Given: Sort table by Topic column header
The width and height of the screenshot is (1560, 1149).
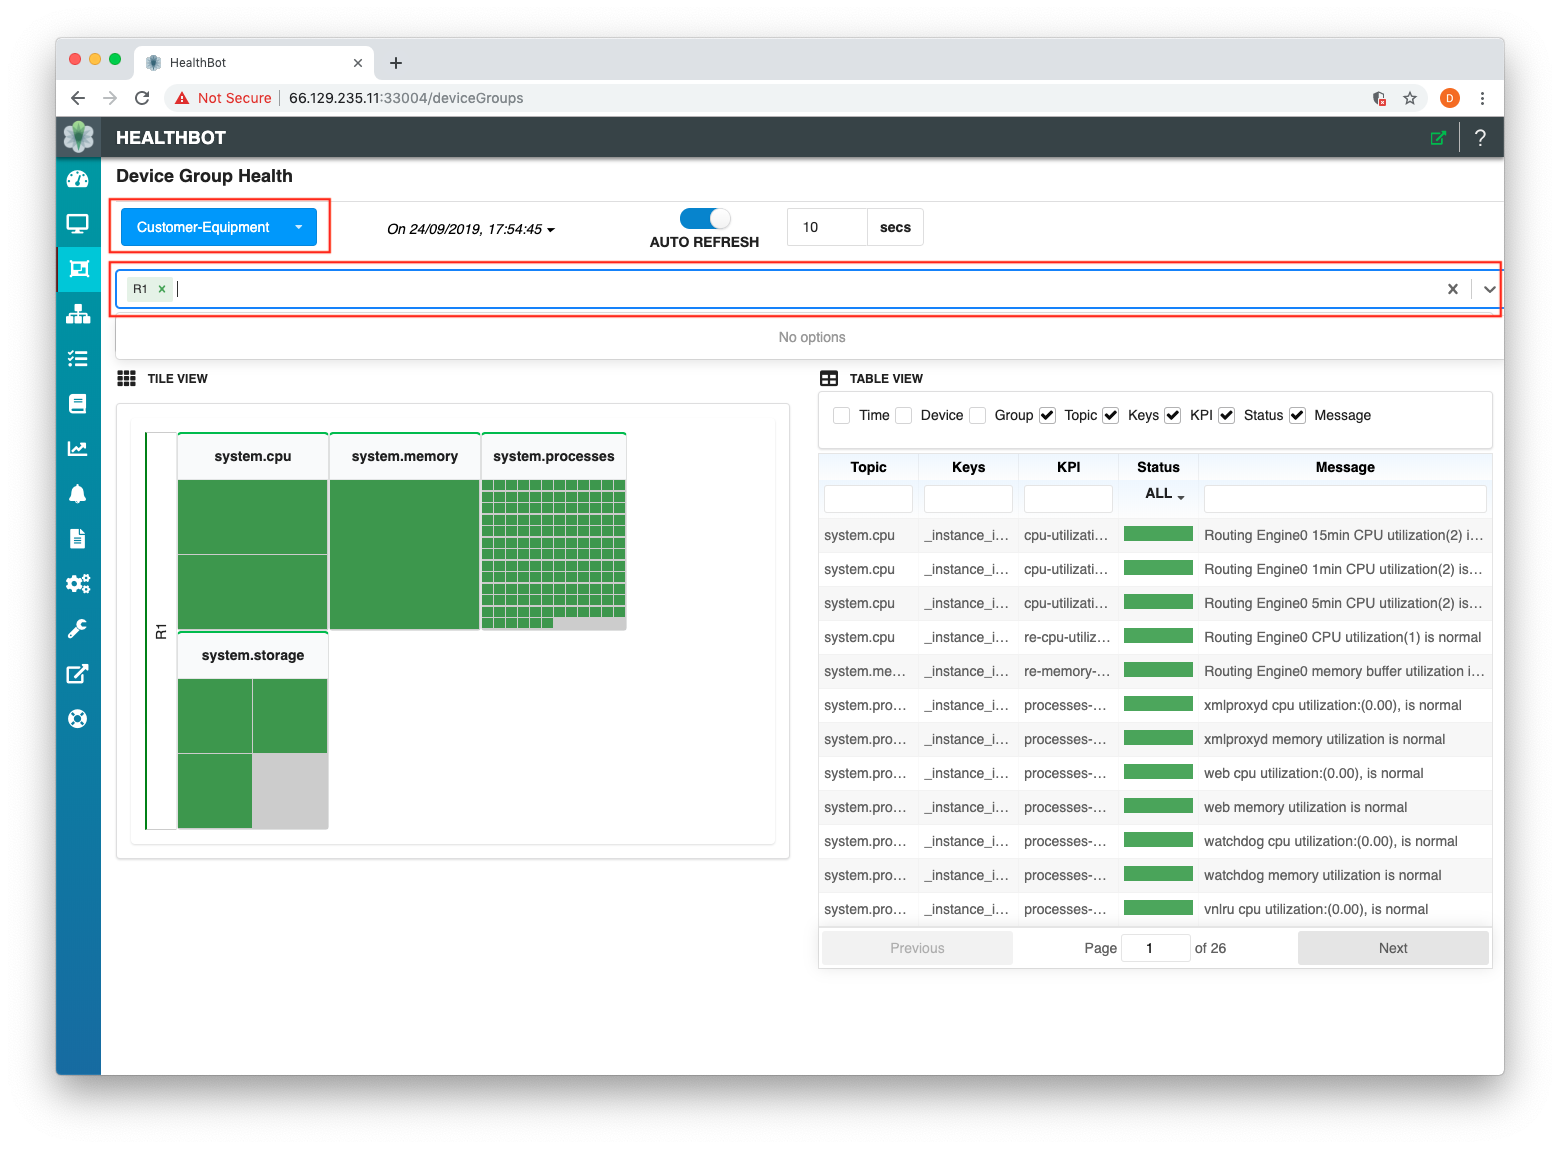Looking at the screenshot, I should pyautogui.click(x=869, y=467).
